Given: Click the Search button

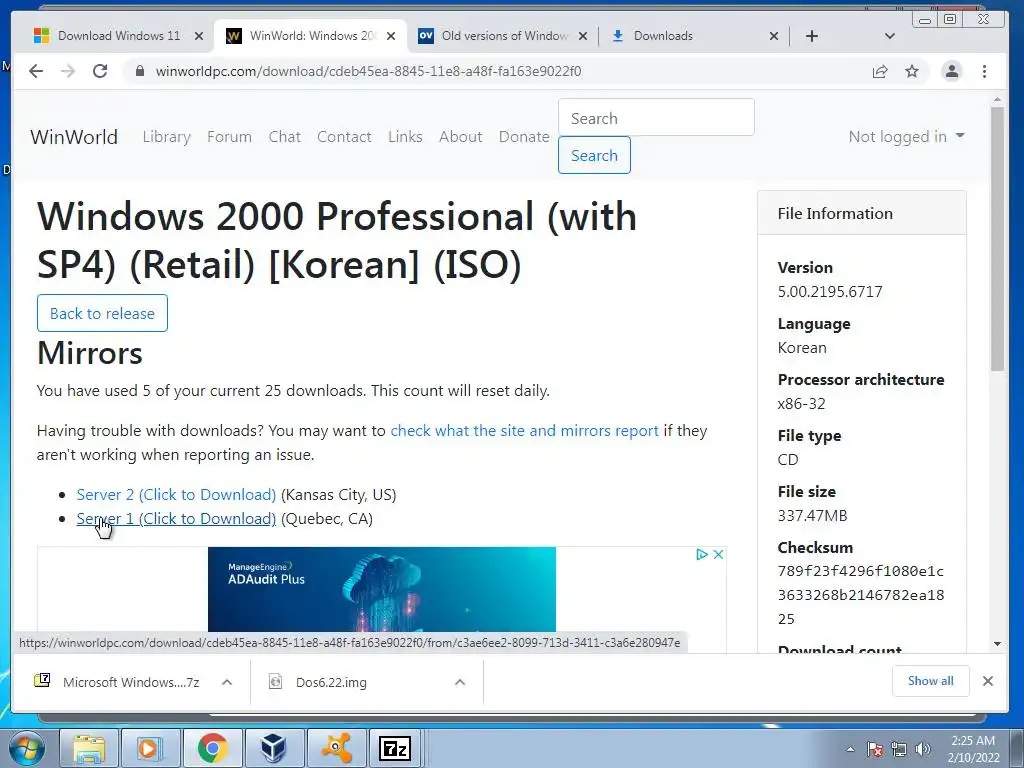Looking at the screenshot, I should 594,155.
